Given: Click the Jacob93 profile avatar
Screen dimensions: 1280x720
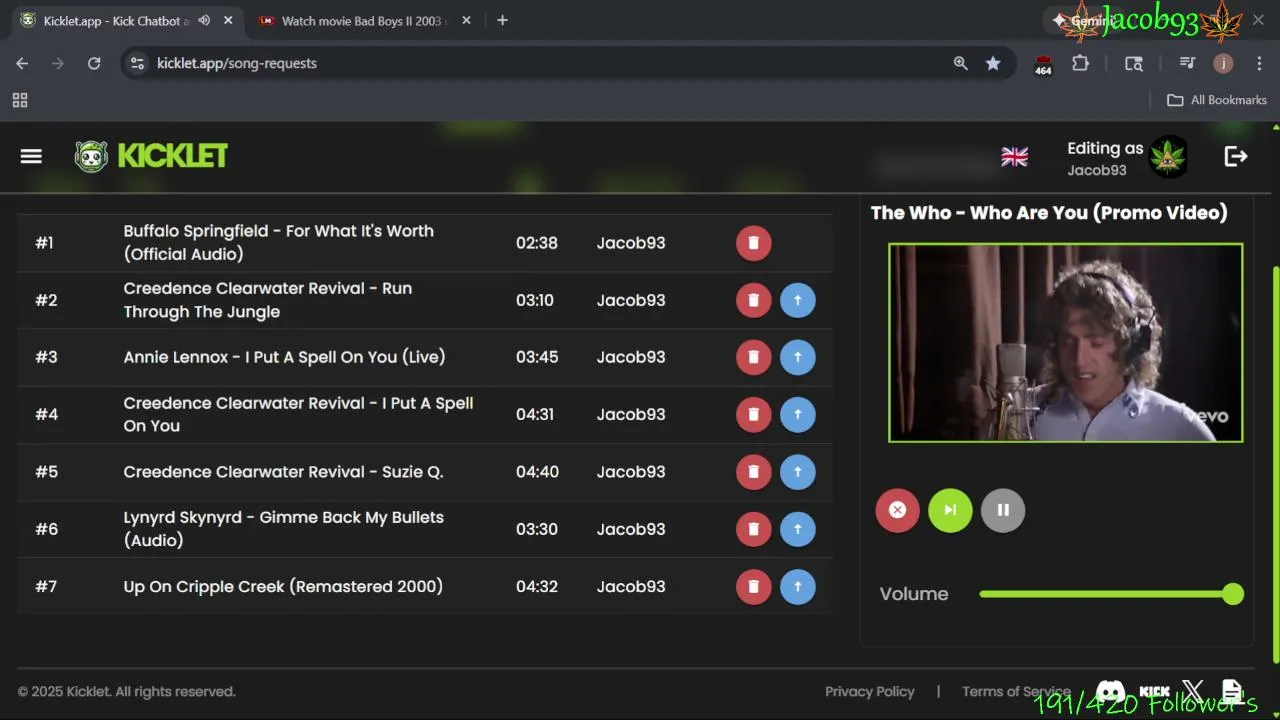Looking at the screenshot, I should [1168, 157].
